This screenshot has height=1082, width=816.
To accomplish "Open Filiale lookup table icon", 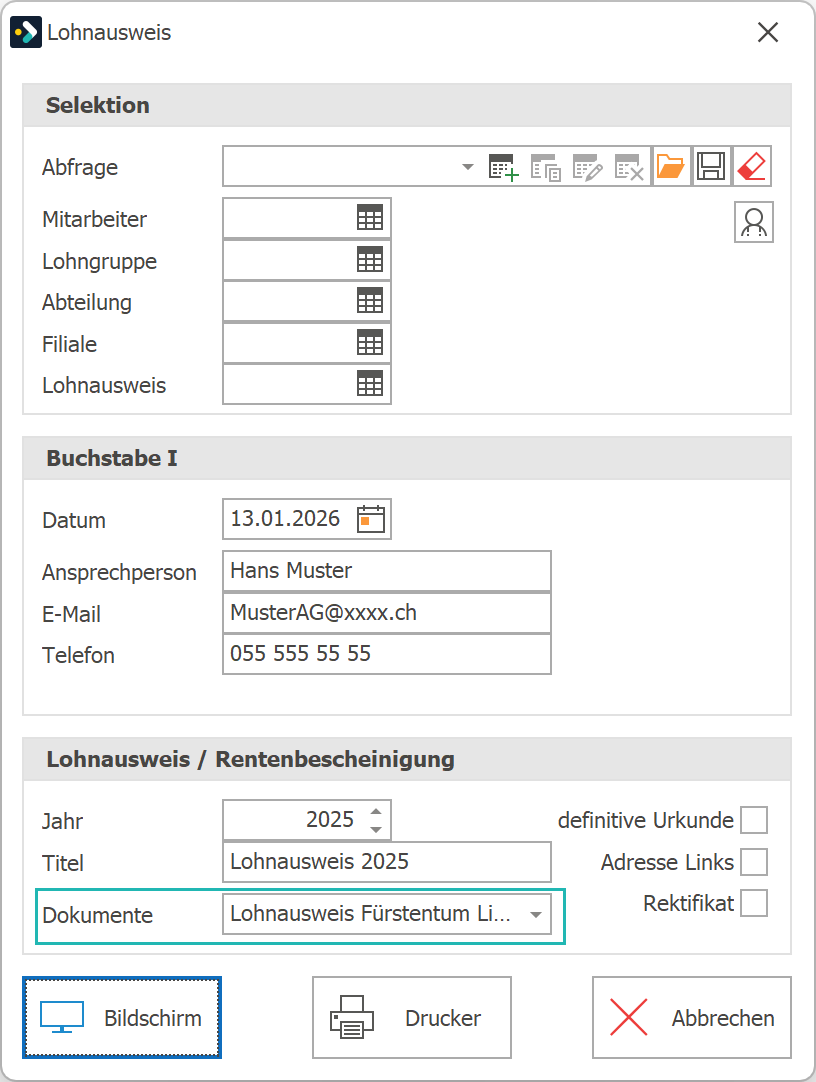I will (370, 342).
